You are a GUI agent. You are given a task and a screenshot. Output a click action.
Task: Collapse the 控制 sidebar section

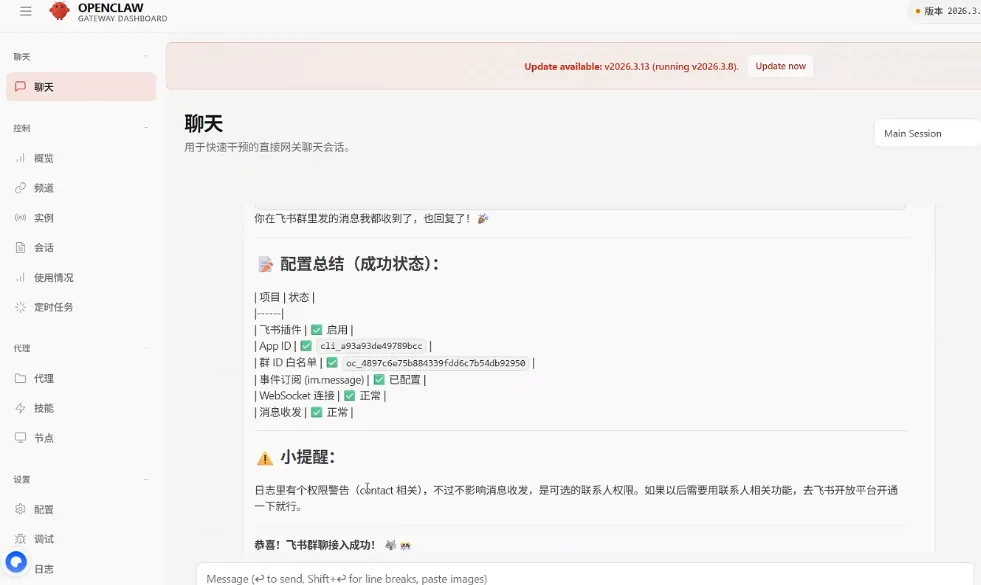[x=146, y=128]
